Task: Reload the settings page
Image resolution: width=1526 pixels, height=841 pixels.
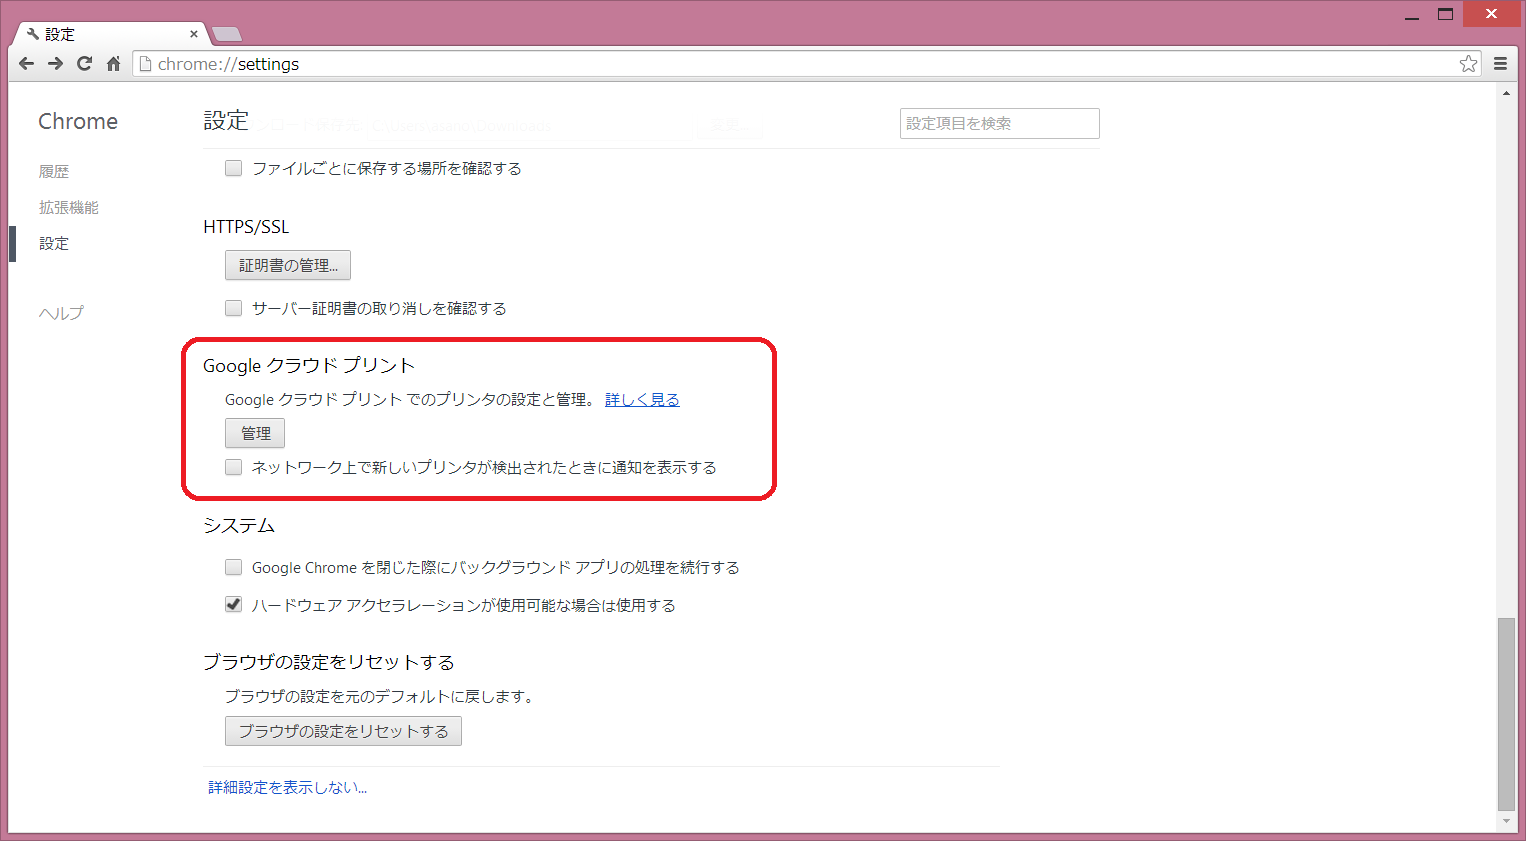Action: (x=84, y=64)
